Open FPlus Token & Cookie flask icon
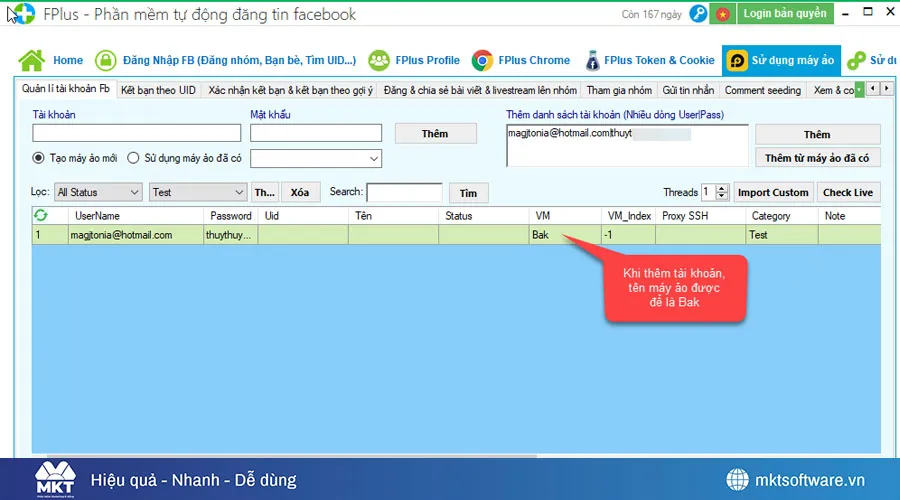The image size is (900, 500). 594,60
